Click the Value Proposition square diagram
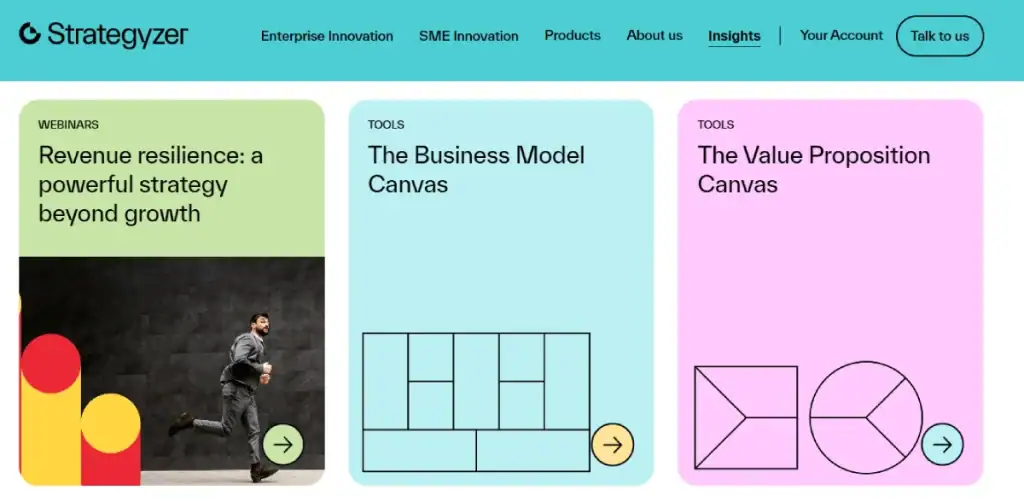Screen dimensions: 1024x502 (746, 417)
